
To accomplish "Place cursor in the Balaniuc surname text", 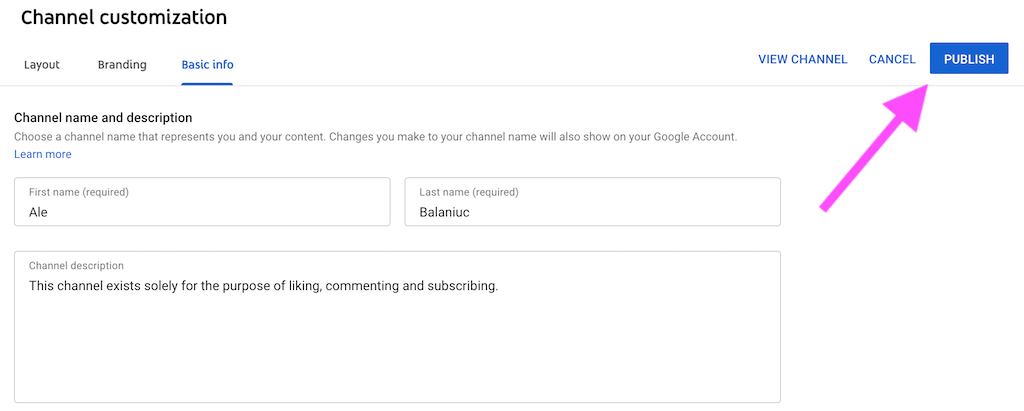I will click(444, 212).
